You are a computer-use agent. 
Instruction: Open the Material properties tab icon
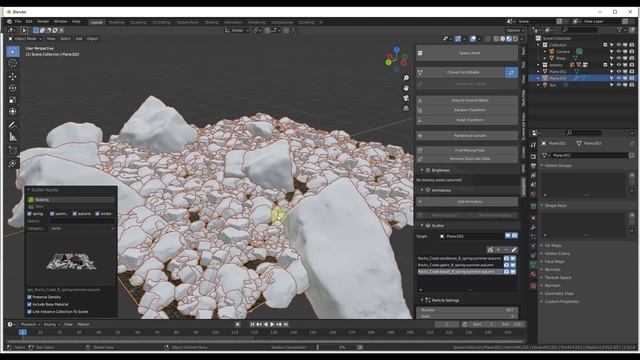click(x=533, y=274)
